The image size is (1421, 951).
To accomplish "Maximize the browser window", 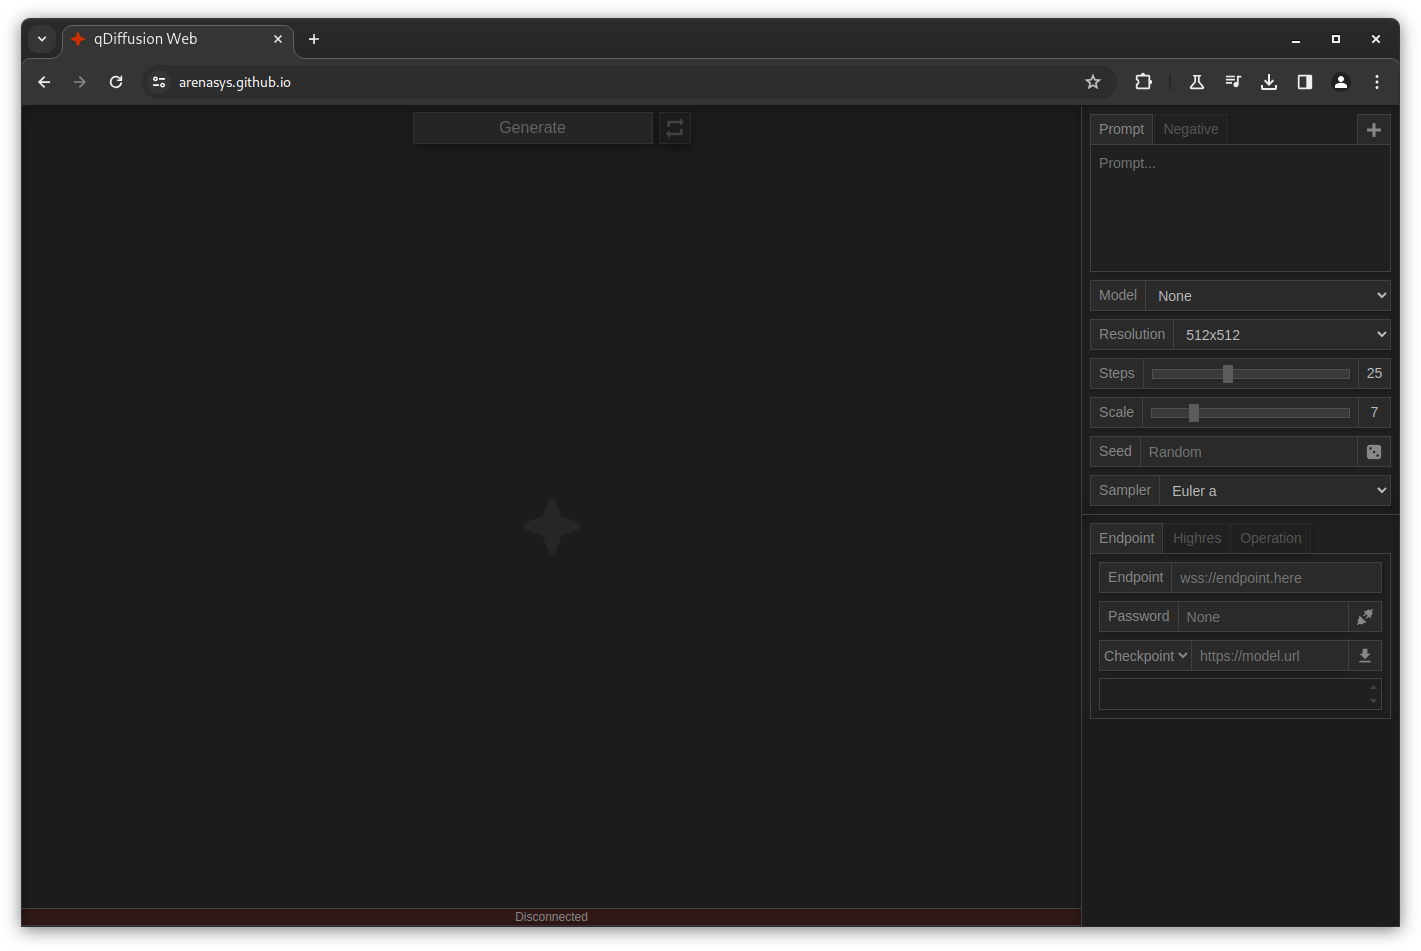I will click(1336, 39).
